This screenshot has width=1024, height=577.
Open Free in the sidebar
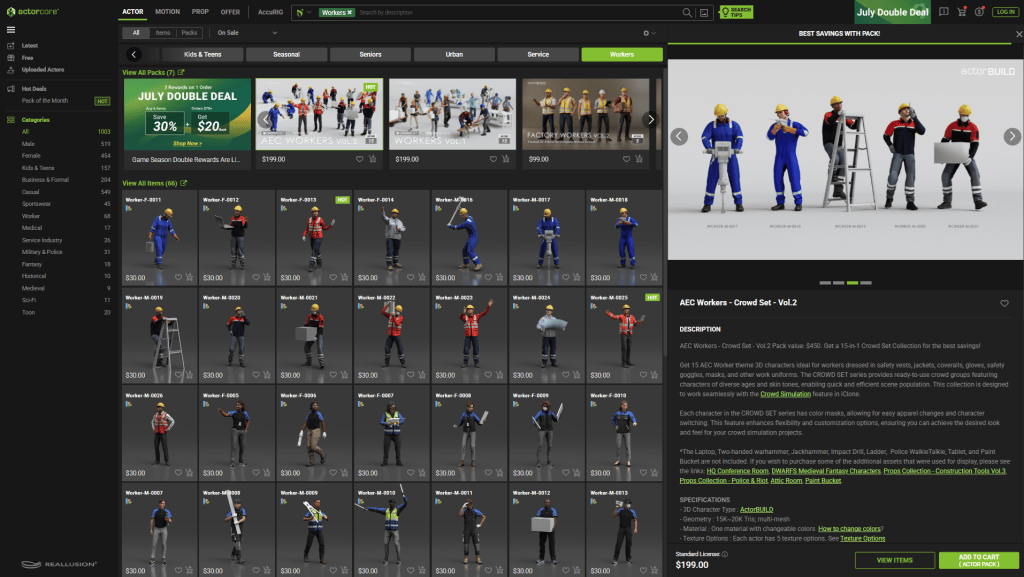pos(27,57)
